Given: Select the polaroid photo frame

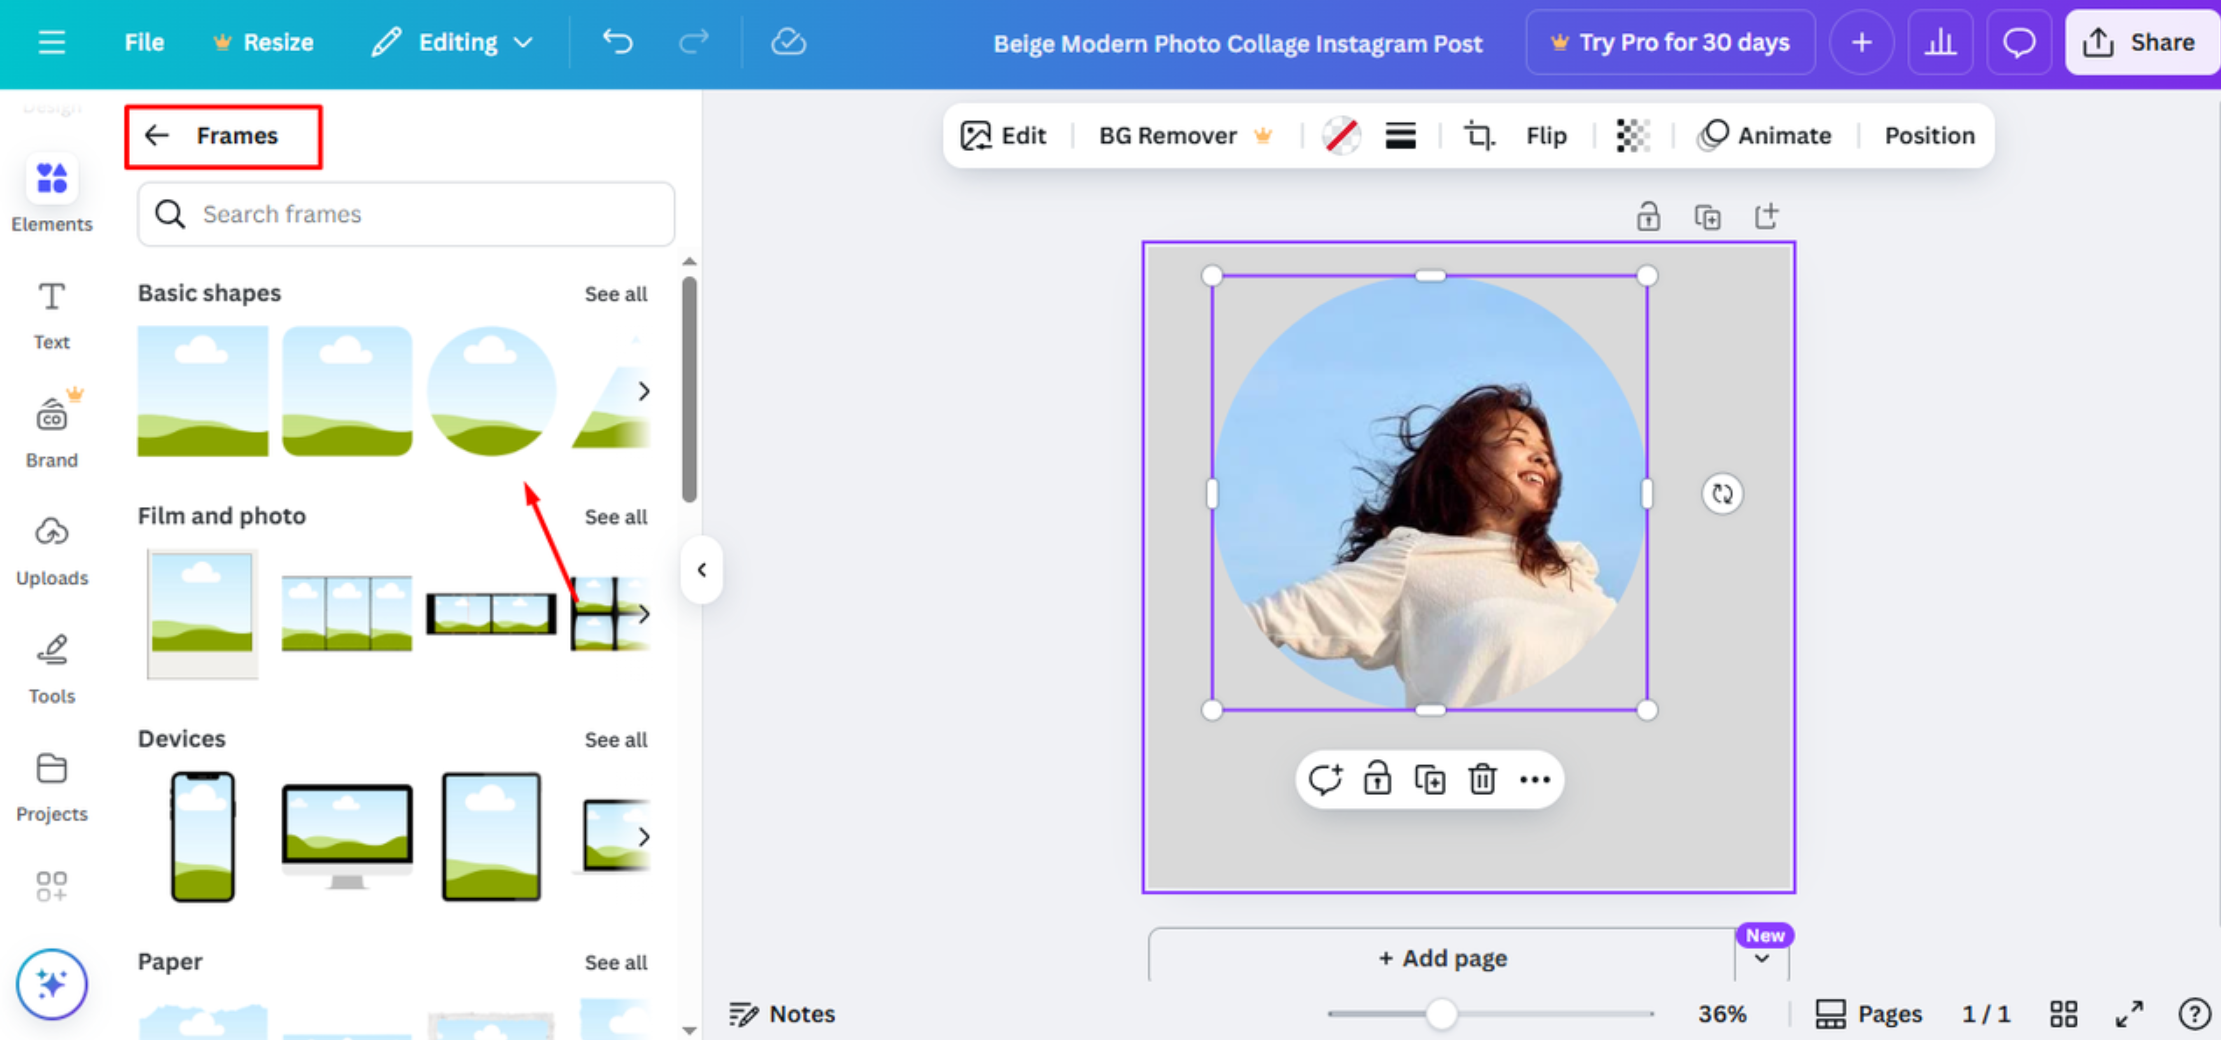Looking at the screenshot, I should (203, 614).
